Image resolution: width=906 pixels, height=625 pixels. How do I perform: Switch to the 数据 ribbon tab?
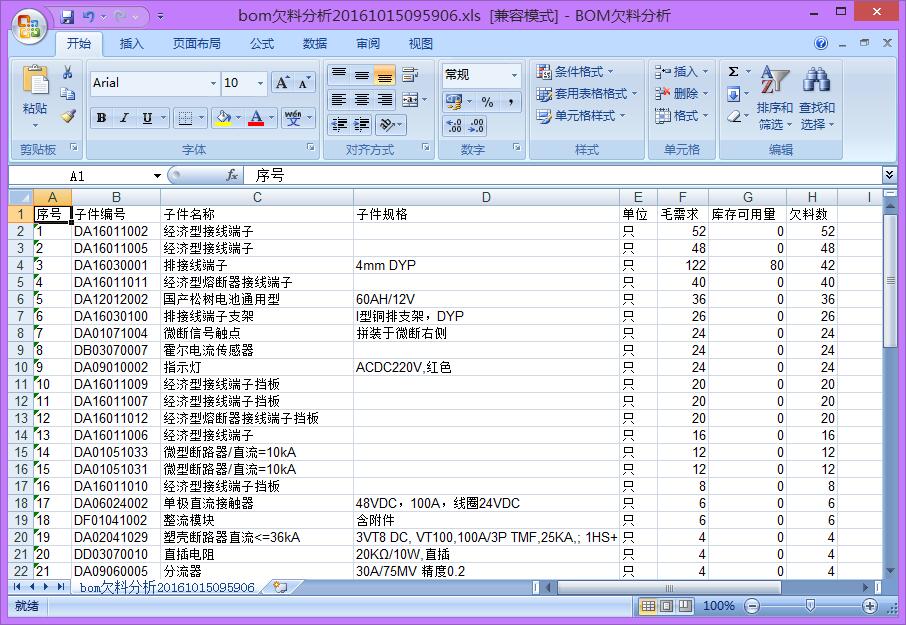pyautogui.click(x=313, y=43)
